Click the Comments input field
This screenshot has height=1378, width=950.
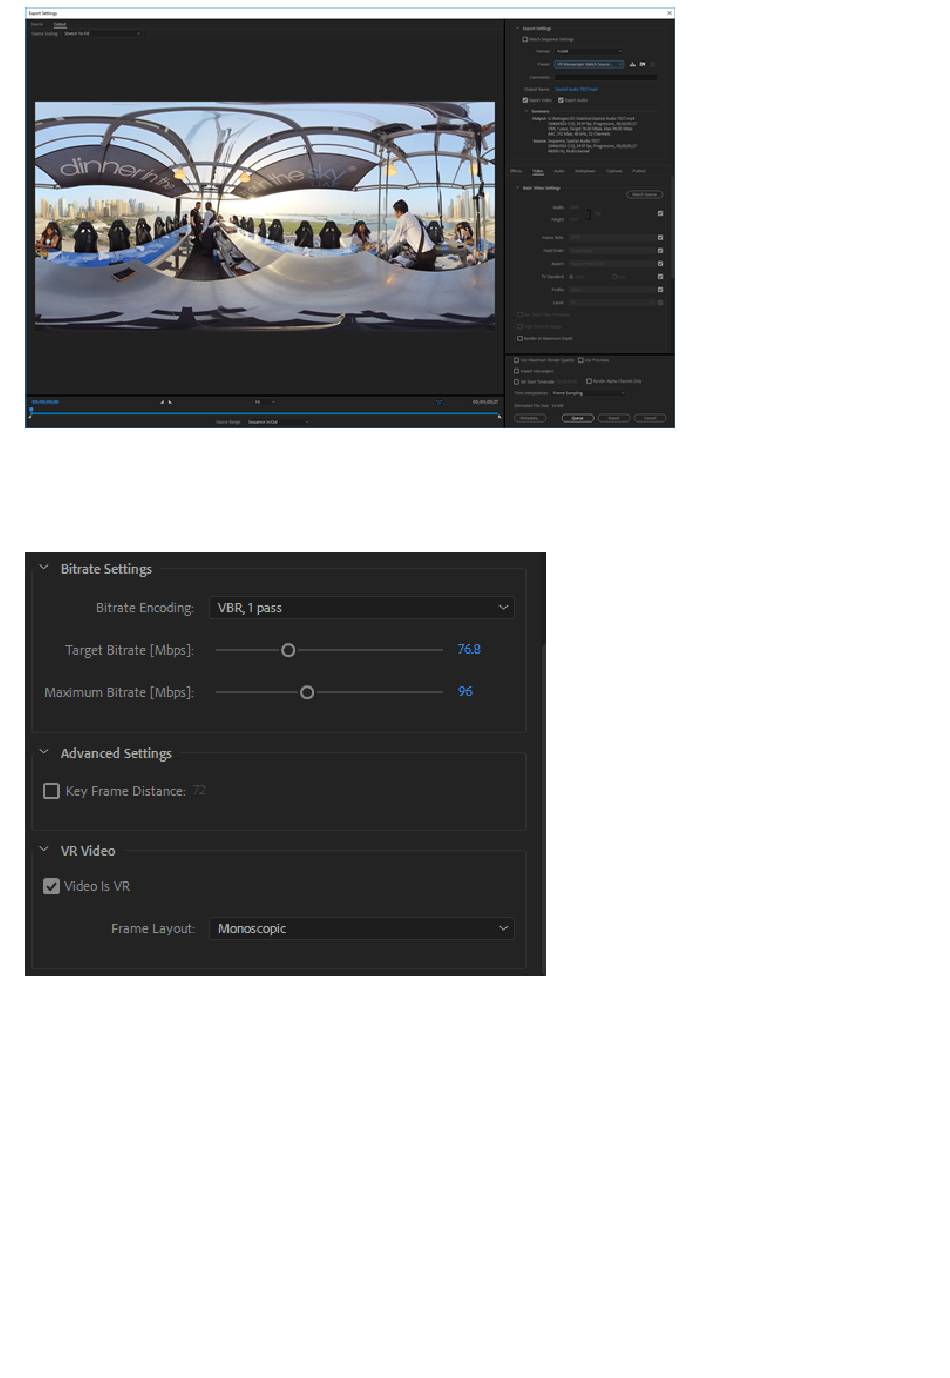(606, 77)
